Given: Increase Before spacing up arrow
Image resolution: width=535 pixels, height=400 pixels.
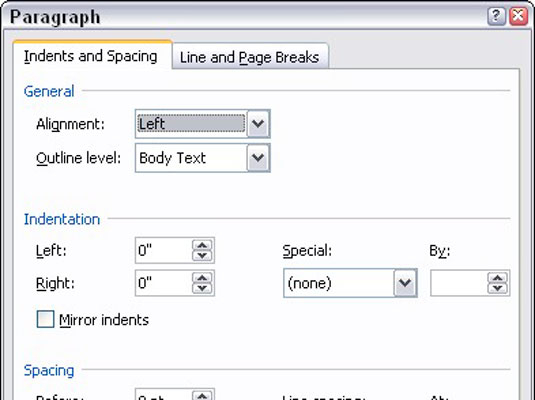Looking at the screenshot, I should pyautogui.click(x=202, y=396).
